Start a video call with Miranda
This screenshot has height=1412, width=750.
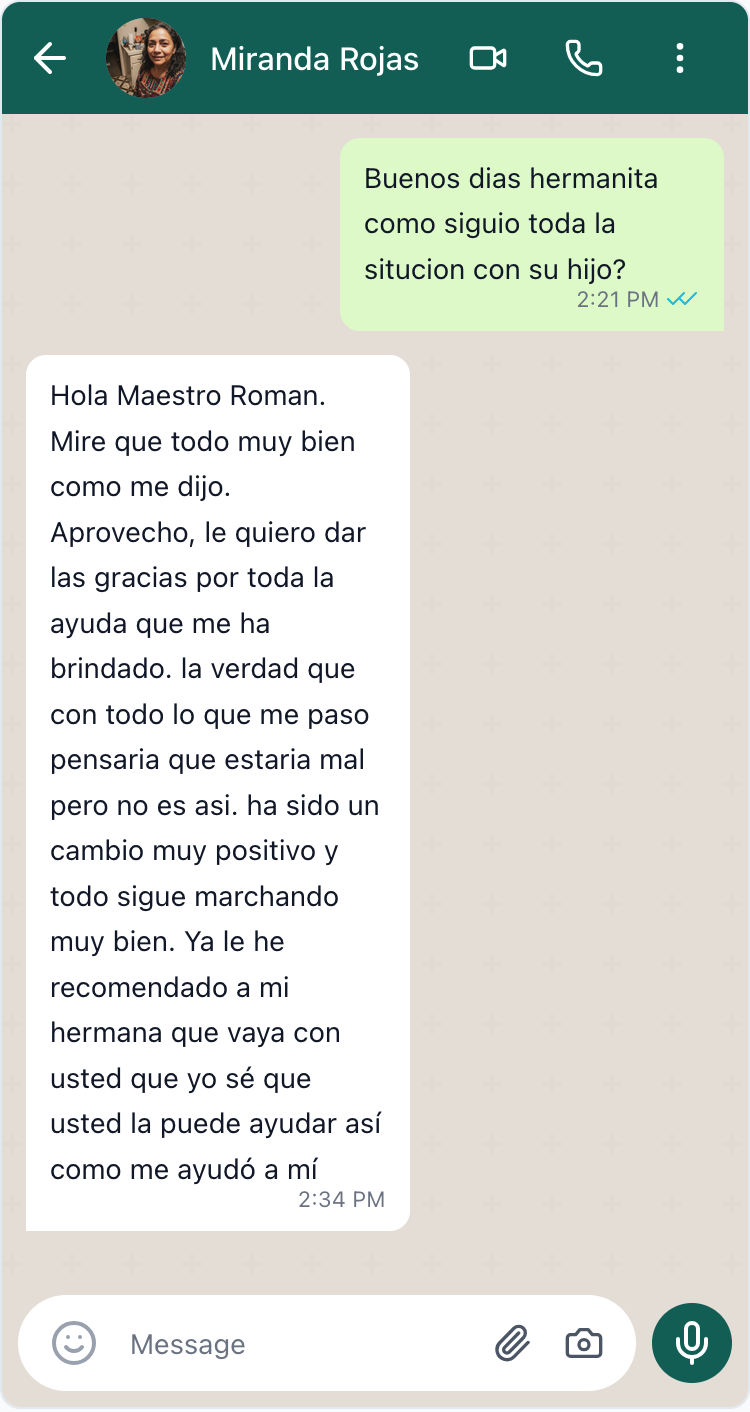[x=488, y=59]
